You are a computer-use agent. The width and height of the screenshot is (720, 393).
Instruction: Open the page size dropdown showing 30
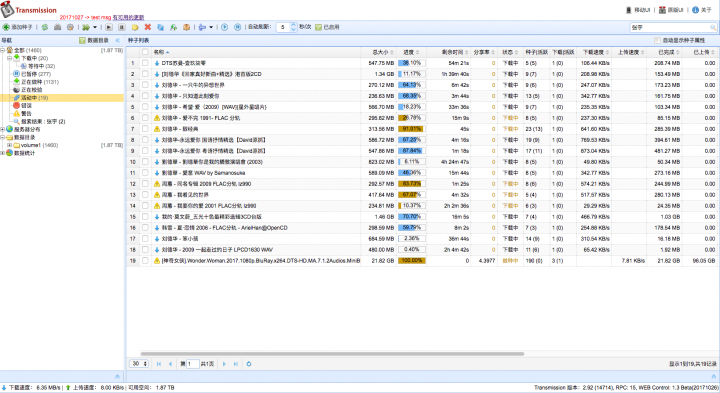(x=139, y=364)
